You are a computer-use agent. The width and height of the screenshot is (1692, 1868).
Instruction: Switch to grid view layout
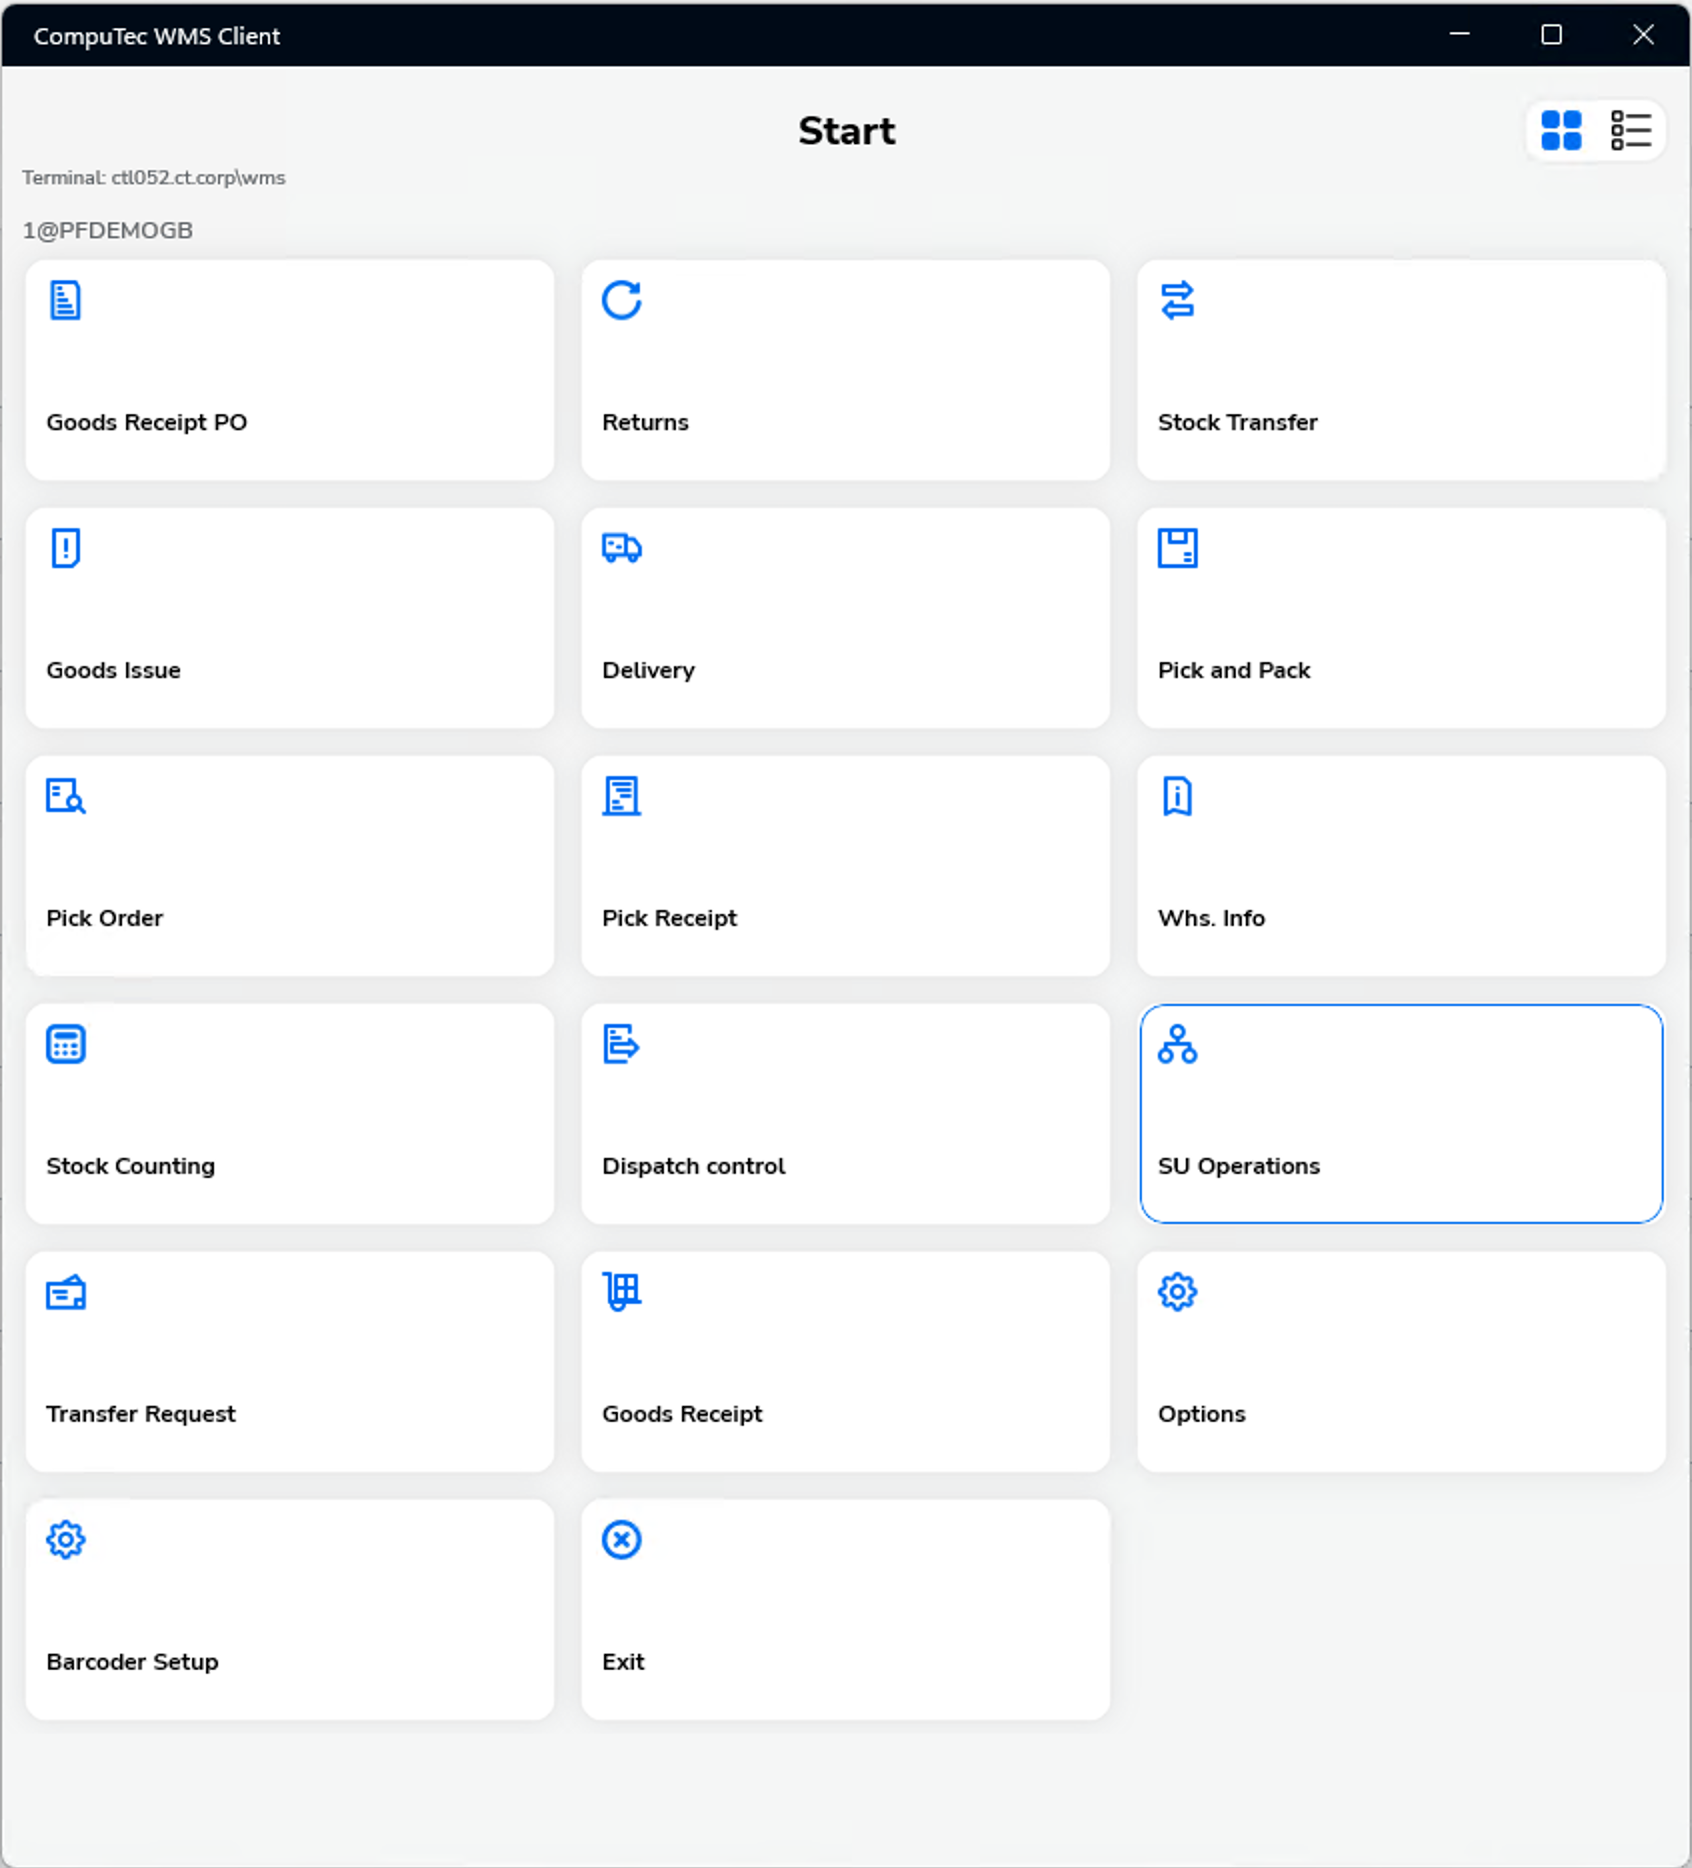[x=1561, y=130]
